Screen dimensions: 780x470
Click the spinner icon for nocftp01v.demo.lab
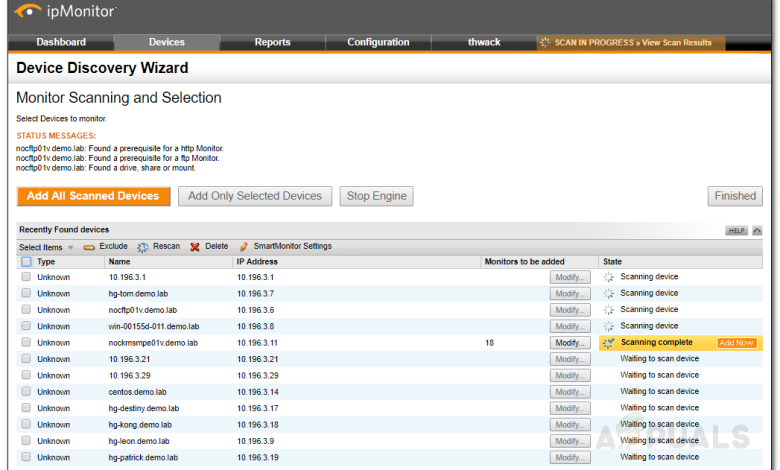(x=608, y=310)
